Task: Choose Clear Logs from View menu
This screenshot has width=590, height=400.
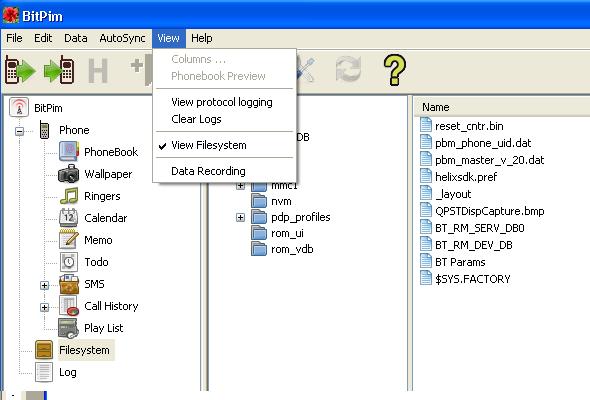Action: 225,119
